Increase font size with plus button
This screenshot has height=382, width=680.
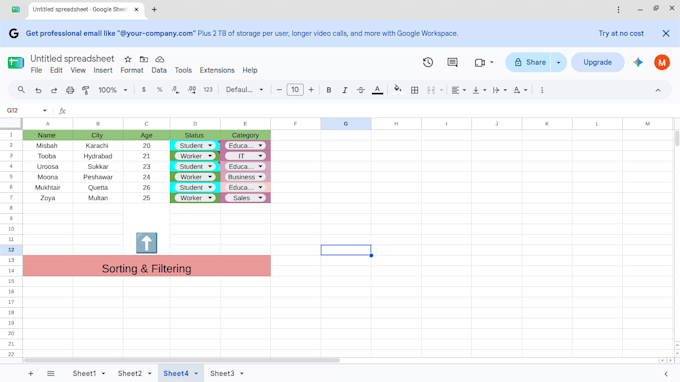point(311,90)
